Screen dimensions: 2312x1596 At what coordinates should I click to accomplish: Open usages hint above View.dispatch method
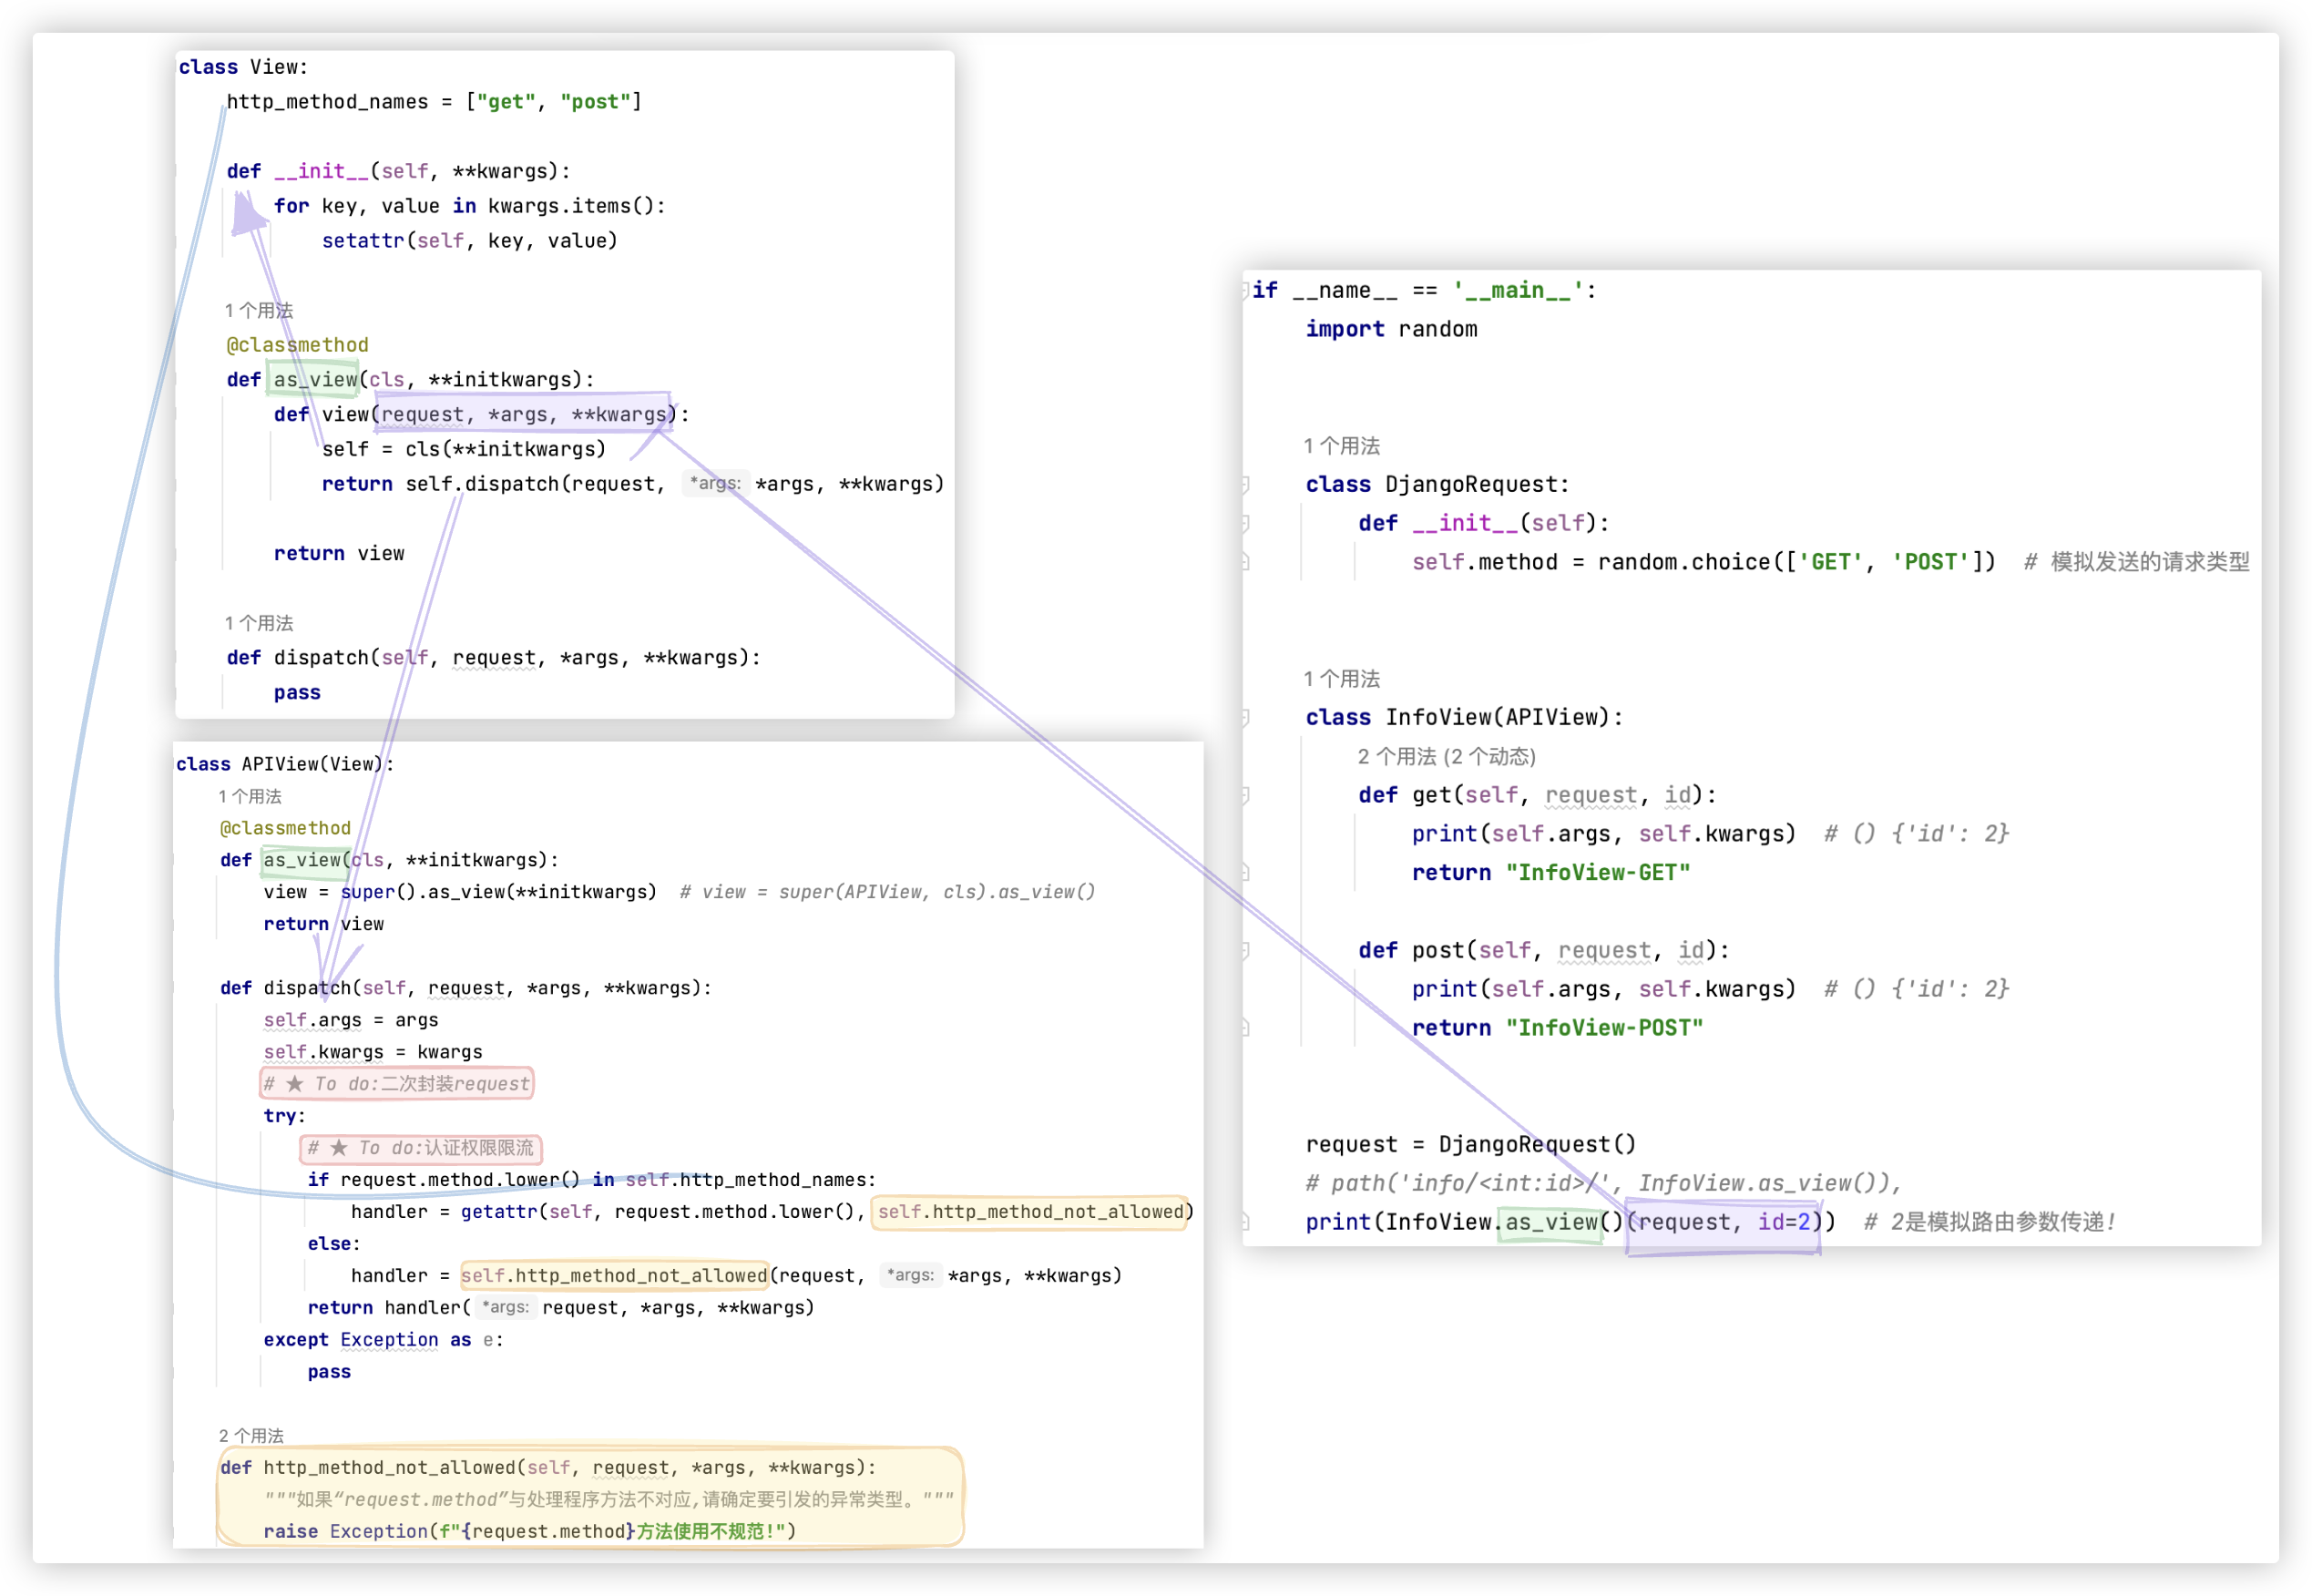[258, 624]
